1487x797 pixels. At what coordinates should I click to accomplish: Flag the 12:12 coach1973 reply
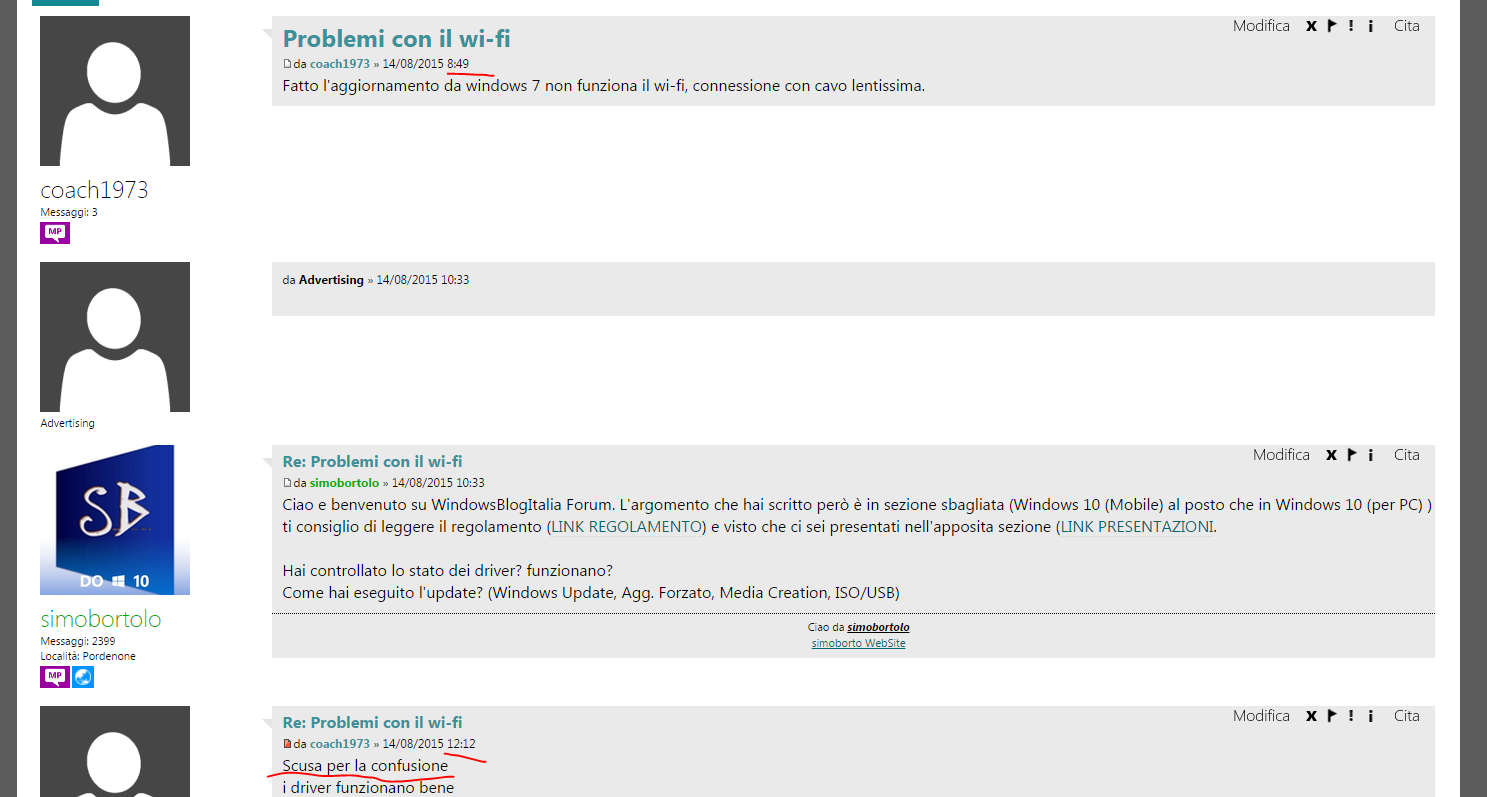tap(1332, 716)
